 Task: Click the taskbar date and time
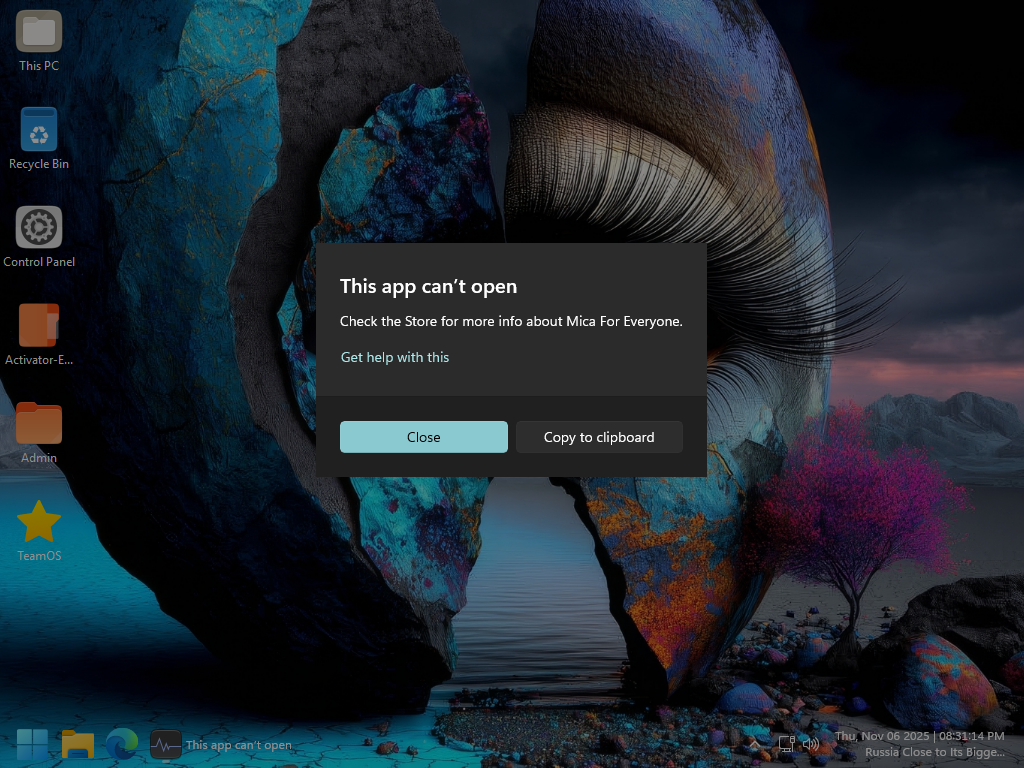[x=920, y=736]
